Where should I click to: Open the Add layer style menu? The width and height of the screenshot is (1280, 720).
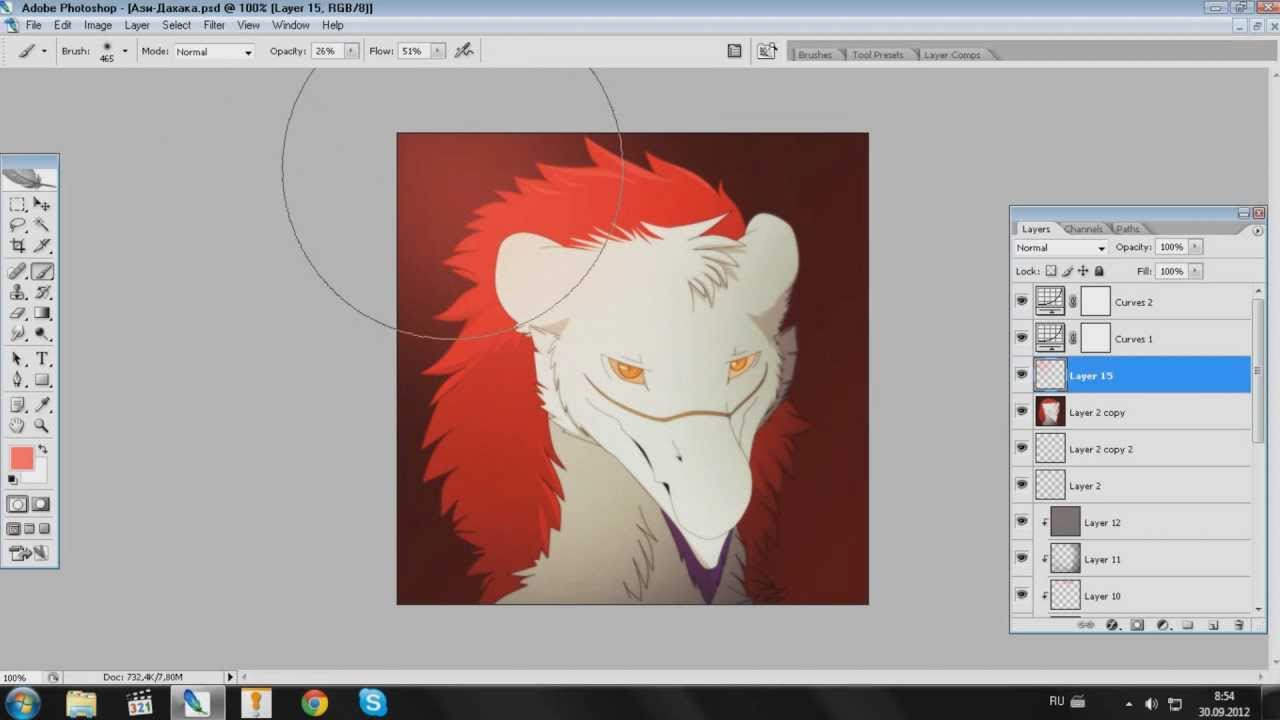[x=1113, y=625]
